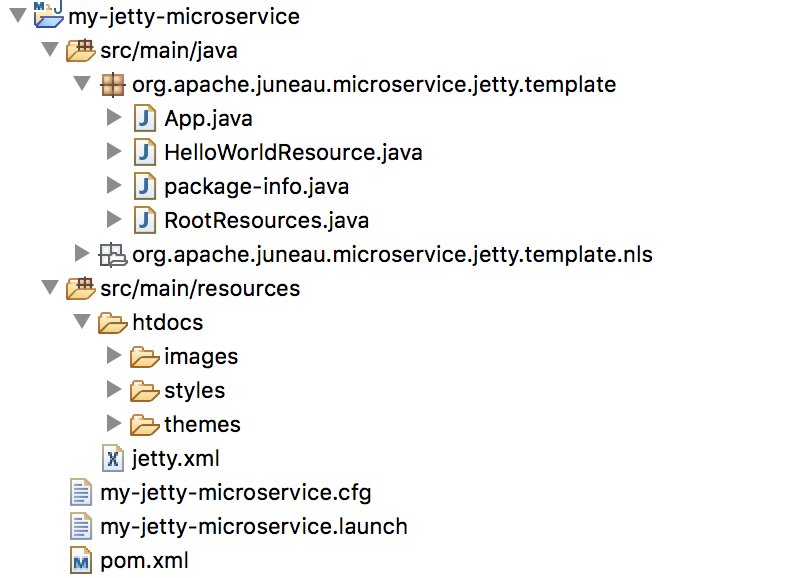Click the Java class icon beside App.java

pos(145,118)
